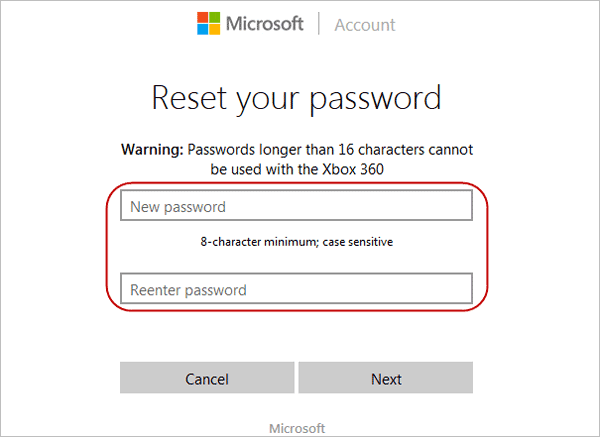Click the Reset your password heading
The image size is (600, 437).
[x=296, y=98]
